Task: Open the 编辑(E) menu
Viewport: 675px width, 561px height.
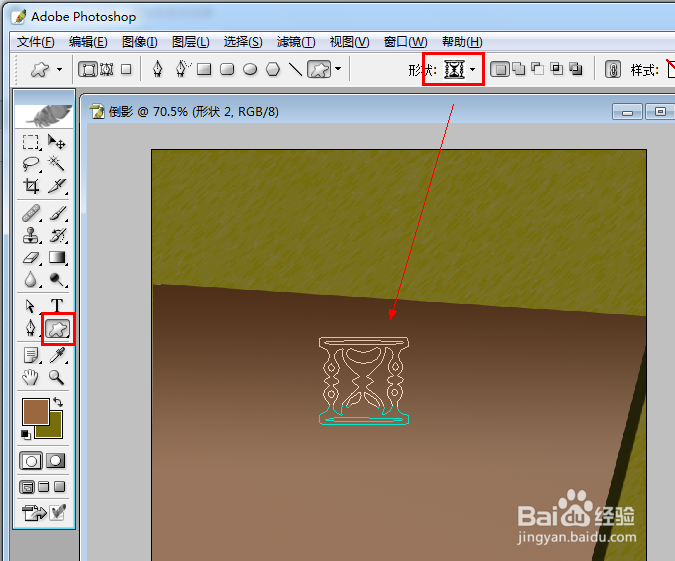Action: pyautogui.click(x=88, y=42)
